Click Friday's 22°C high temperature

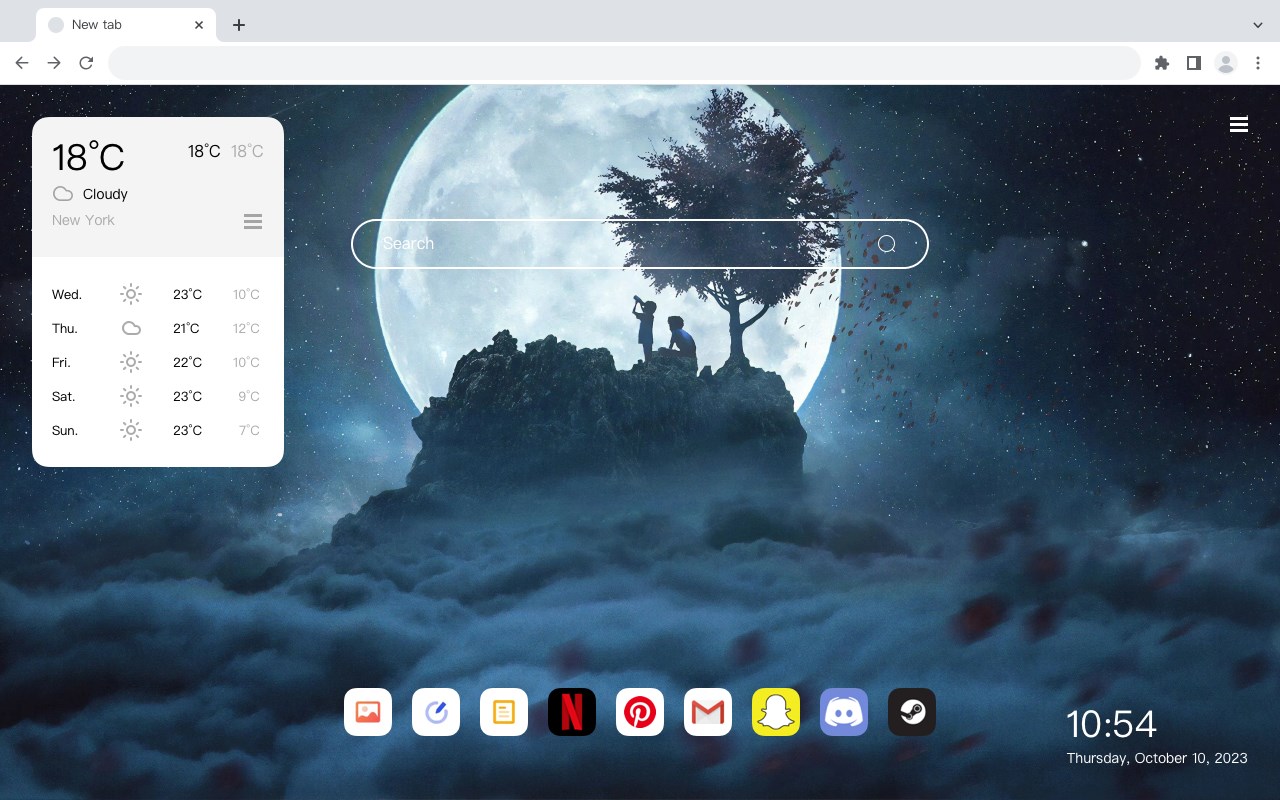tap(187, 362)
